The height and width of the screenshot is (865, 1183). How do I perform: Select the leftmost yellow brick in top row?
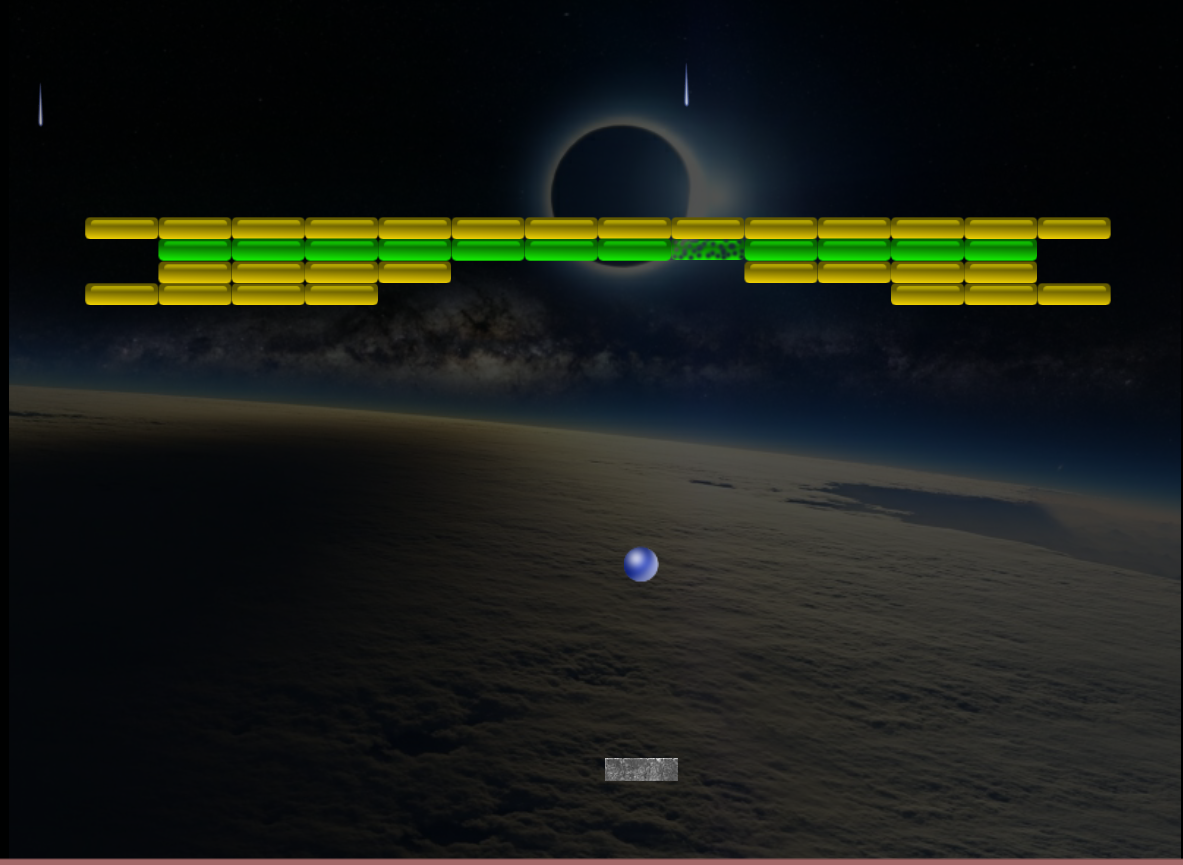coord(121,228)
